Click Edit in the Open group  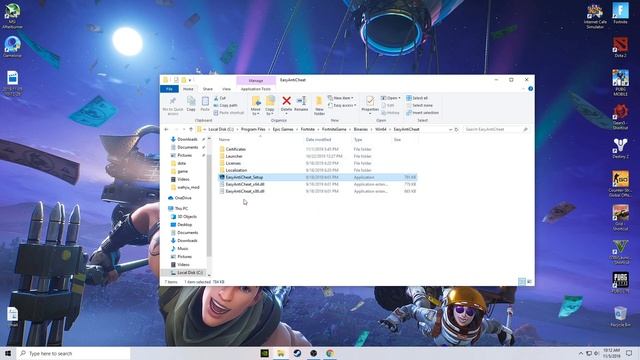pos(388,105)
